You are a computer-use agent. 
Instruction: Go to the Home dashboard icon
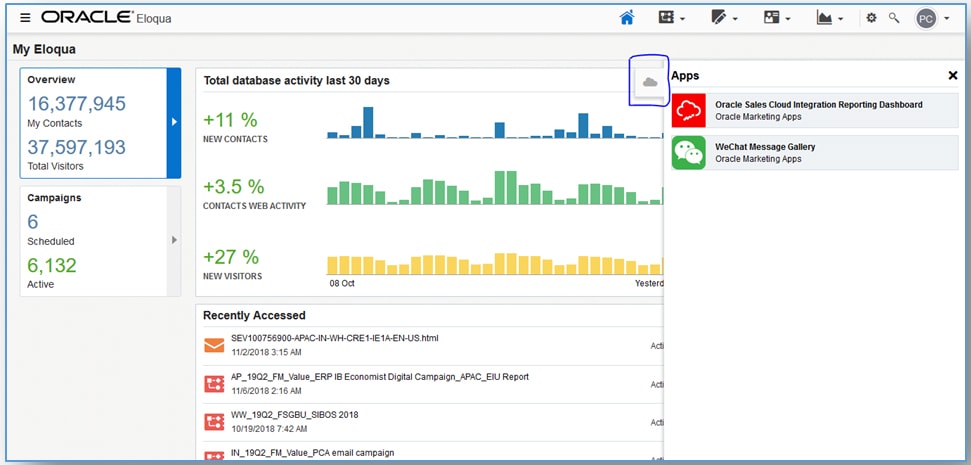627,18
